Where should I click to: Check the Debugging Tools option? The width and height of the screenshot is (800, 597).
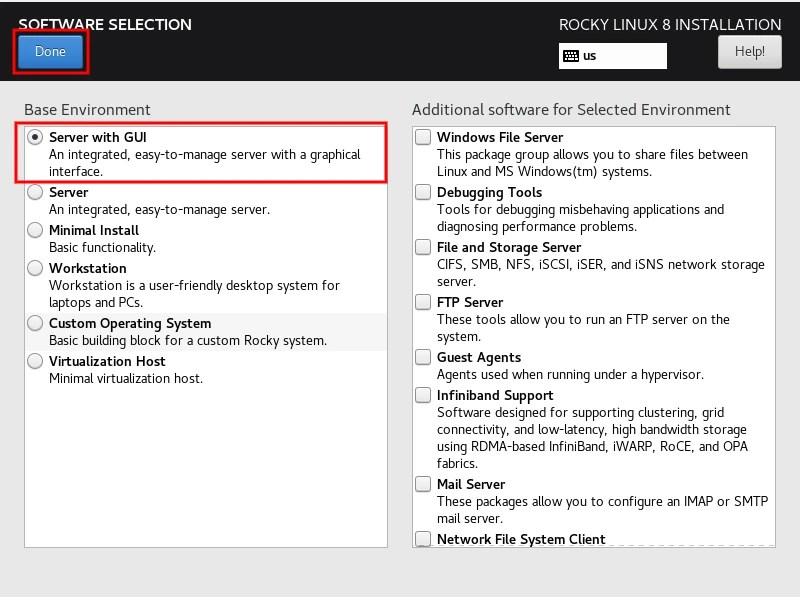[x=423, y=192]
